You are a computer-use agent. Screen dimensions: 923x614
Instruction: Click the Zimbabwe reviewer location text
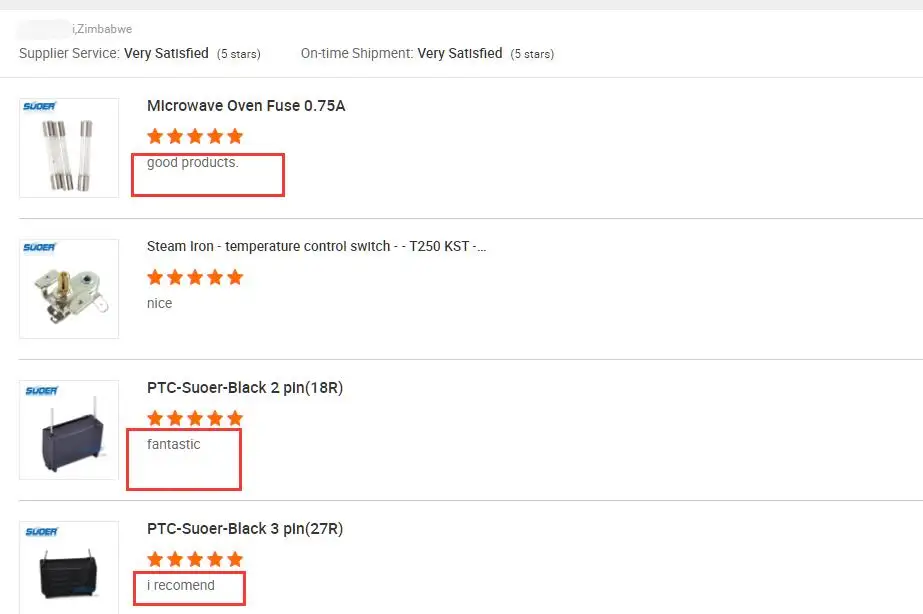(104, 29)
